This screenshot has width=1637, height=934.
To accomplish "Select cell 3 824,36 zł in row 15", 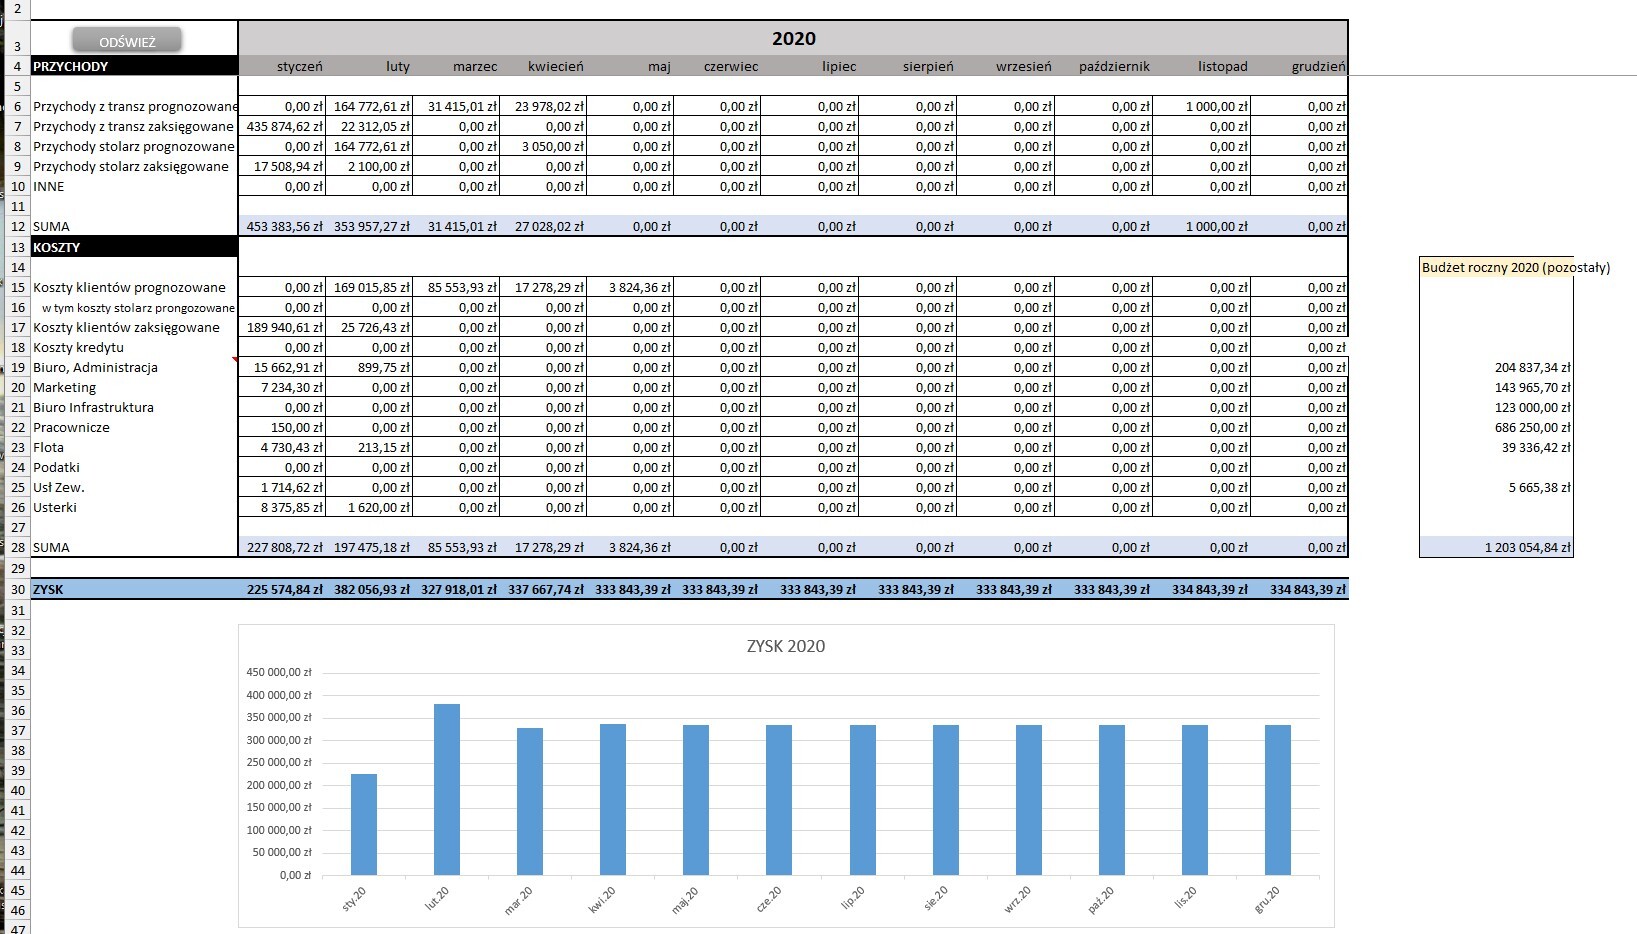I will (630, 287).
